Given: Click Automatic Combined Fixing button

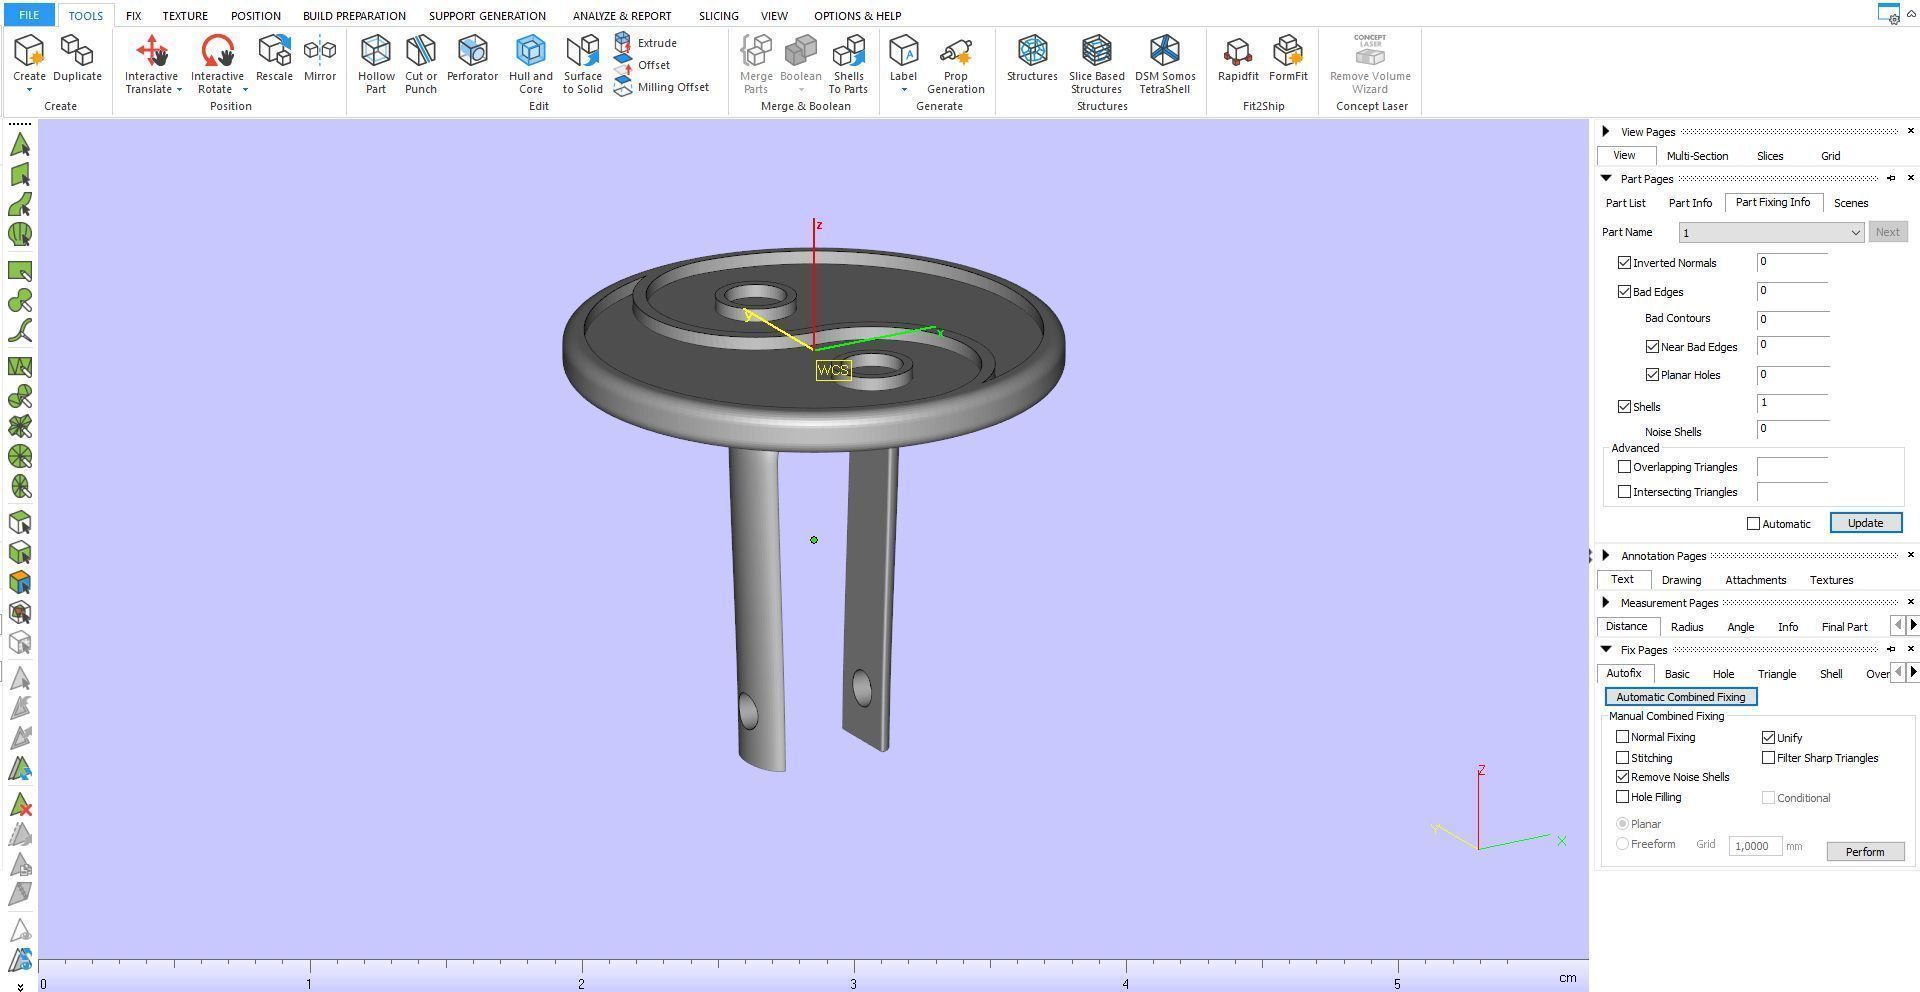Looking at the screenshot, I should [x=1680, y=697].
